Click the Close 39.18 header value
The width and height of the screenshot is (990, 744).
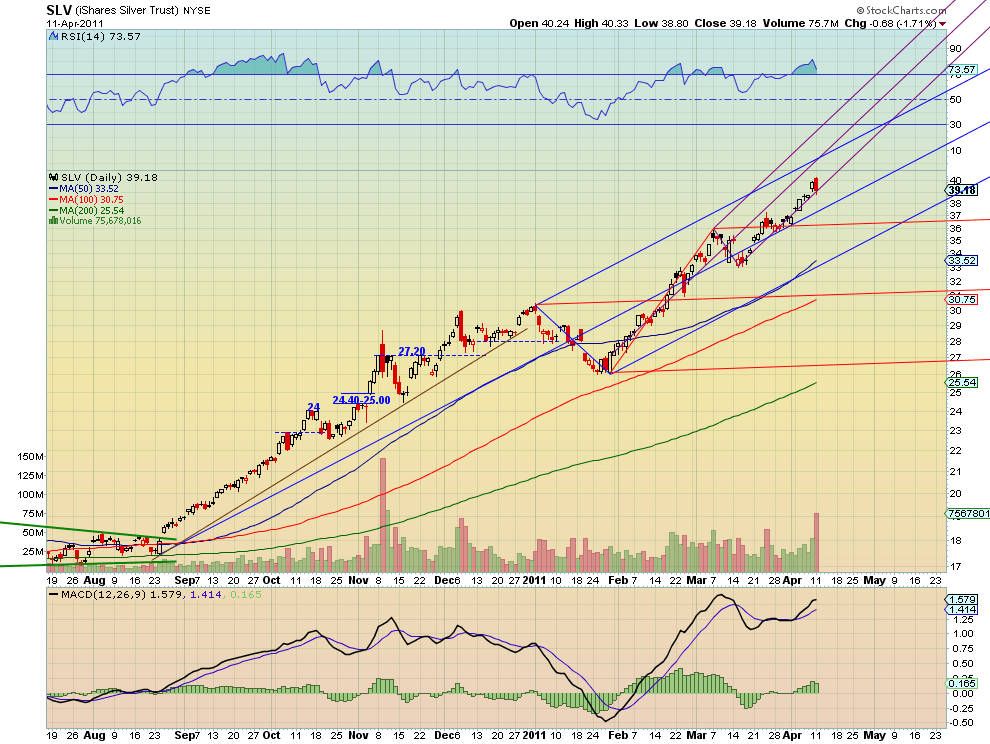coord(725,23)
